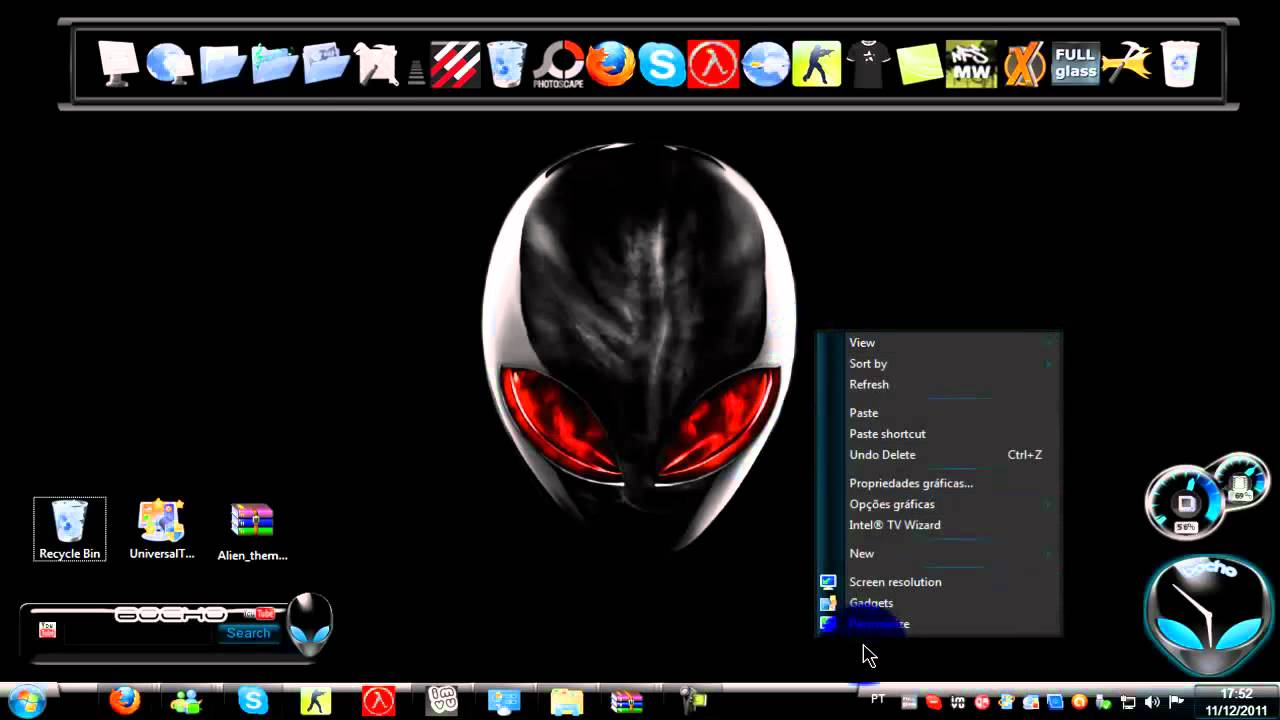
Task: Open the network icon in the system tray
Action: click(x=1128, y=702)
